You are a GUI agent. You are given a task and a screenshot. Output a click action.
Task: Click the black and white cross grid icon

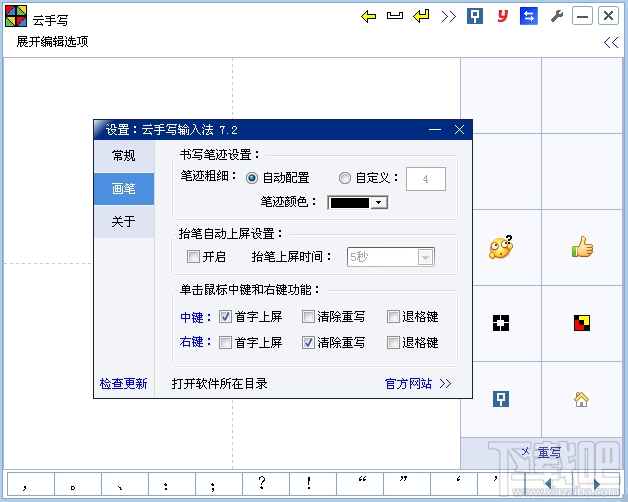click(x=501, y=323)
